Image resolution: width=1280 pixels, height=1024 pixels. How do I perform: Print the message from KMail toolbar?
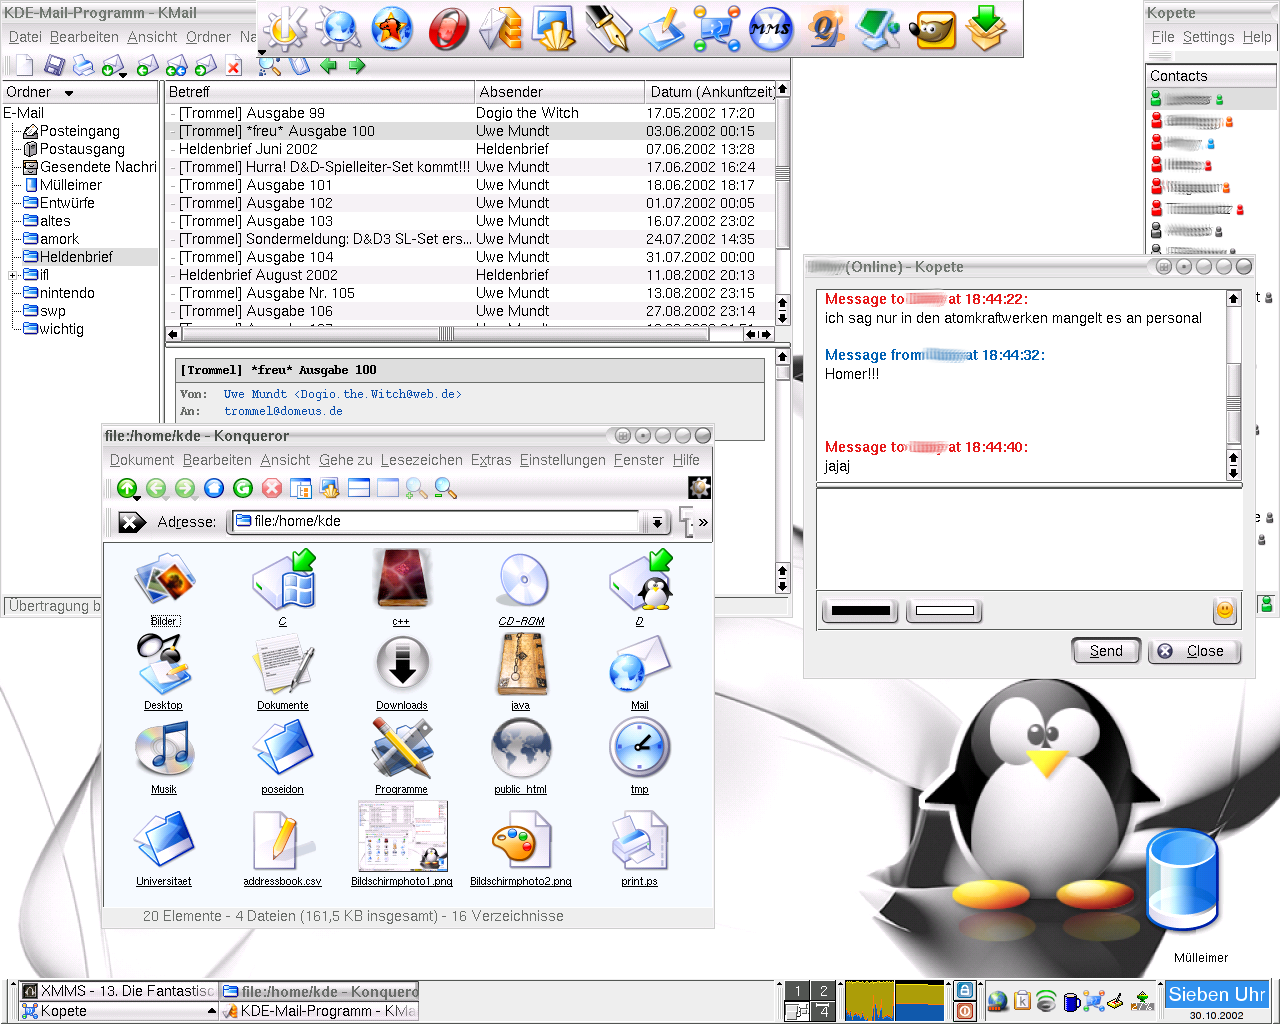(84, 66)
